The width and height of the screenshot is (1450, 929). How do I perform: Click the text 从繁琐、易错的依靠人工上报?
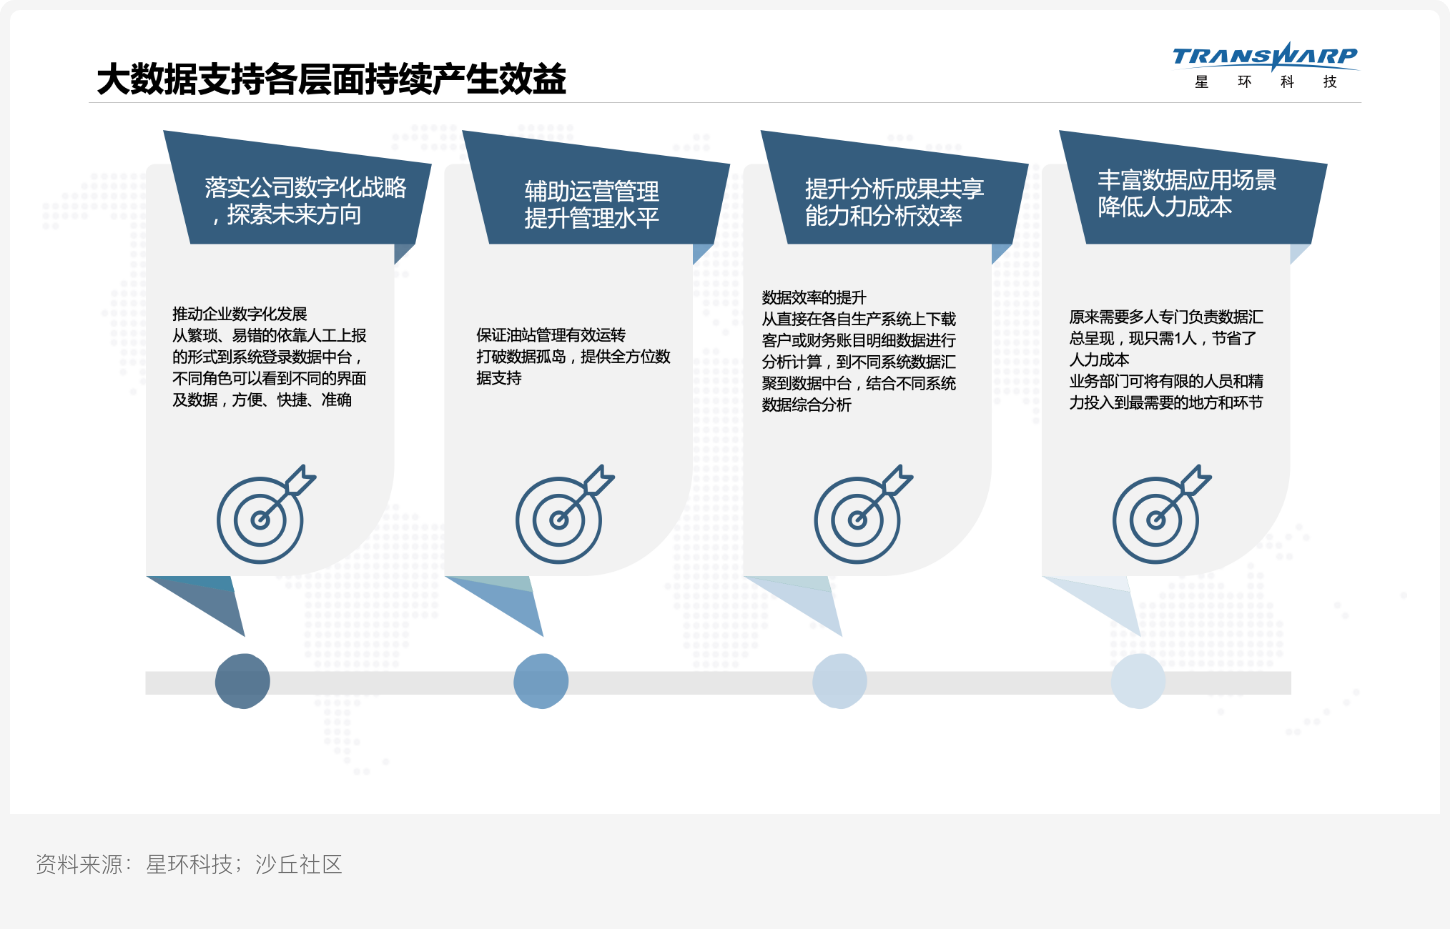[x=270, y=335]
